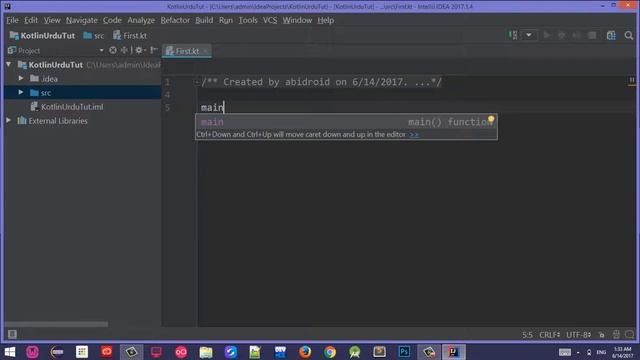Image resolution: width=640 pixels, height=360 pixels.
Task: Open Firefox from the taskbar
Action: 305,352
